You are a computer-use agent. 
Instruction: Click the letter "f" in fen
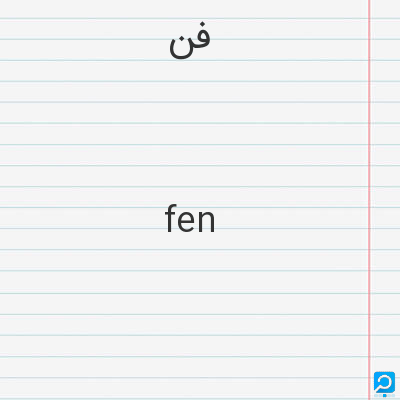click(x=171, y=218)
